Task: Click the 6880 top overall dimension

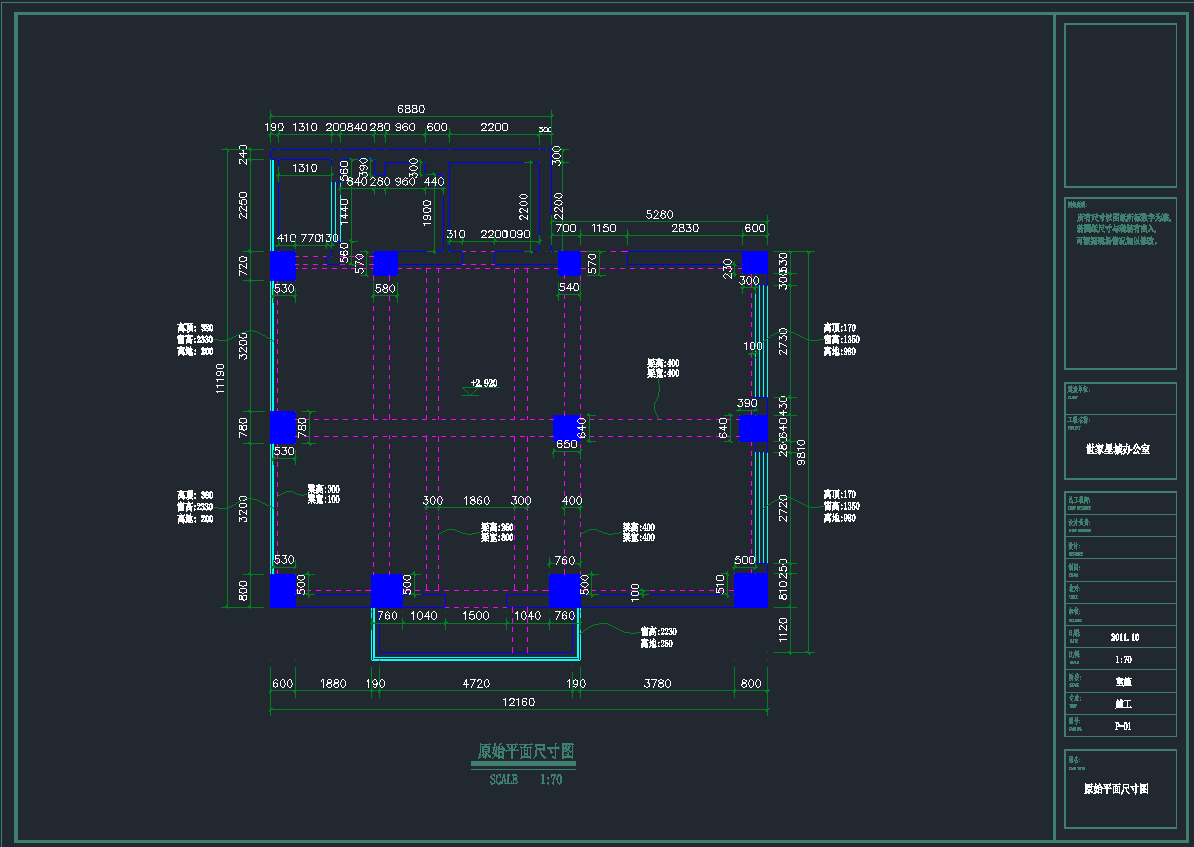Action: (411, 108)
